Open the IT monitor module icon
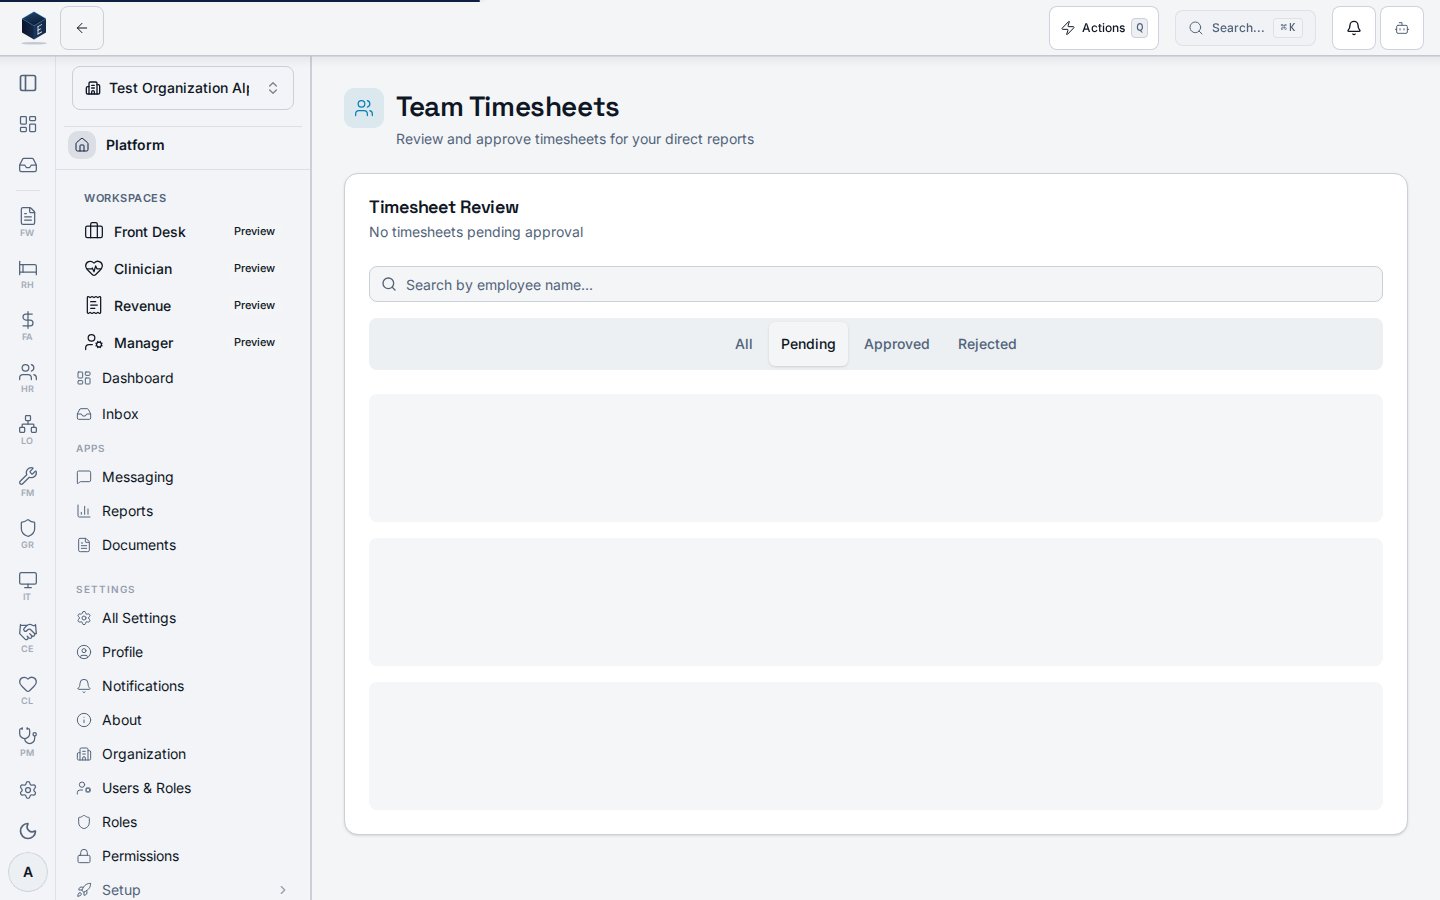This screenshot has height=900, width=1440. tap(28, 585)
